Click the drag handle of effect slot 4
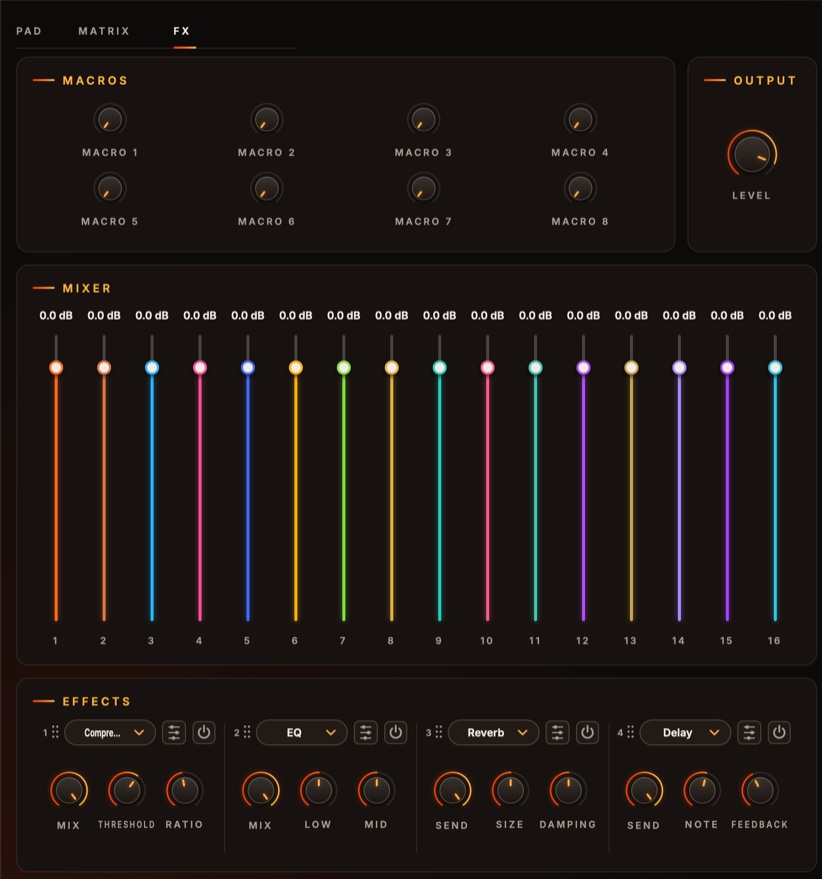This screenshot has height=879, width=822. [630, 732]
